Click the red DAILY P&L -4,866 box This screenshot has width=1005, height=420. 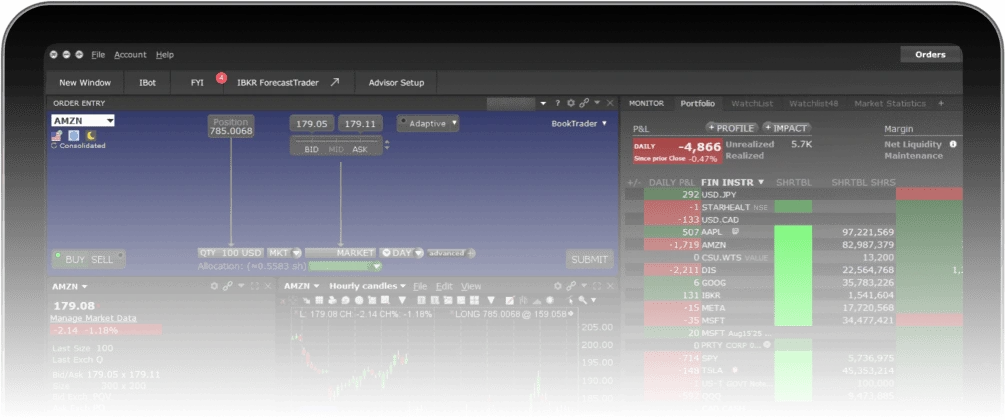point(677,151)
